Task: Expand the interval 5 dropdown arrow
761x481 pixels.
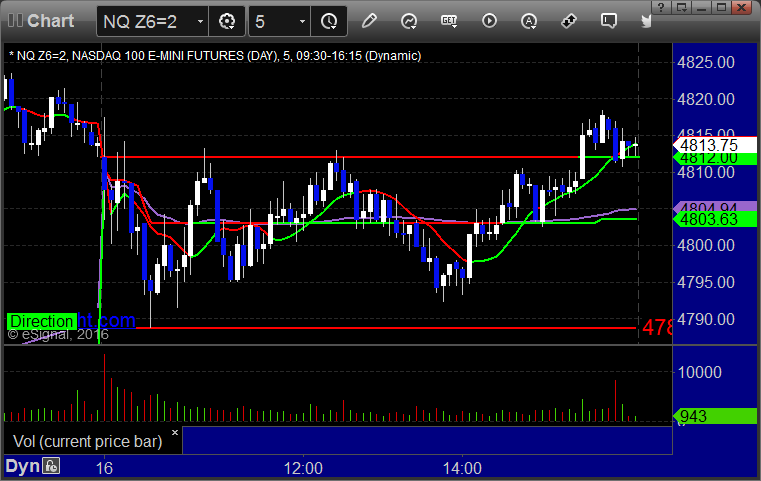Action: tap(302, 21)
